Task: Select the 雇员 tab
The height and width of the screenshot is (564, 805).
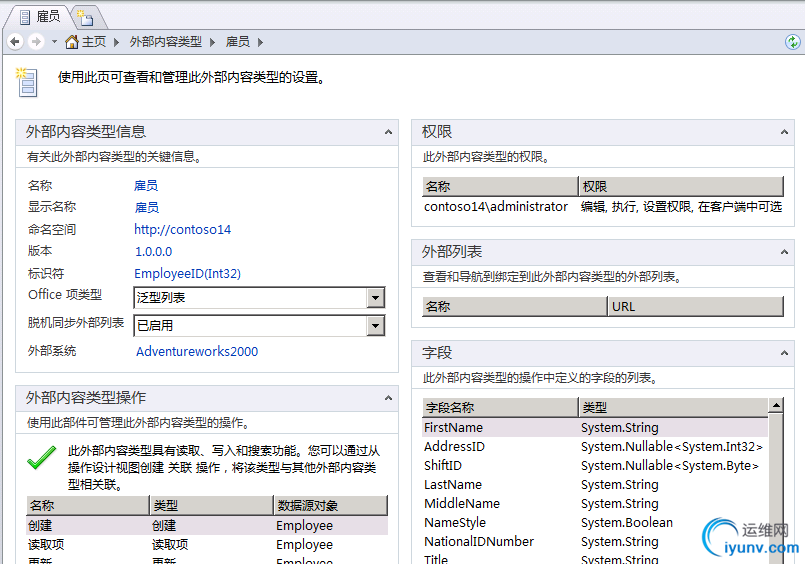Action: [x=40, y=17]
